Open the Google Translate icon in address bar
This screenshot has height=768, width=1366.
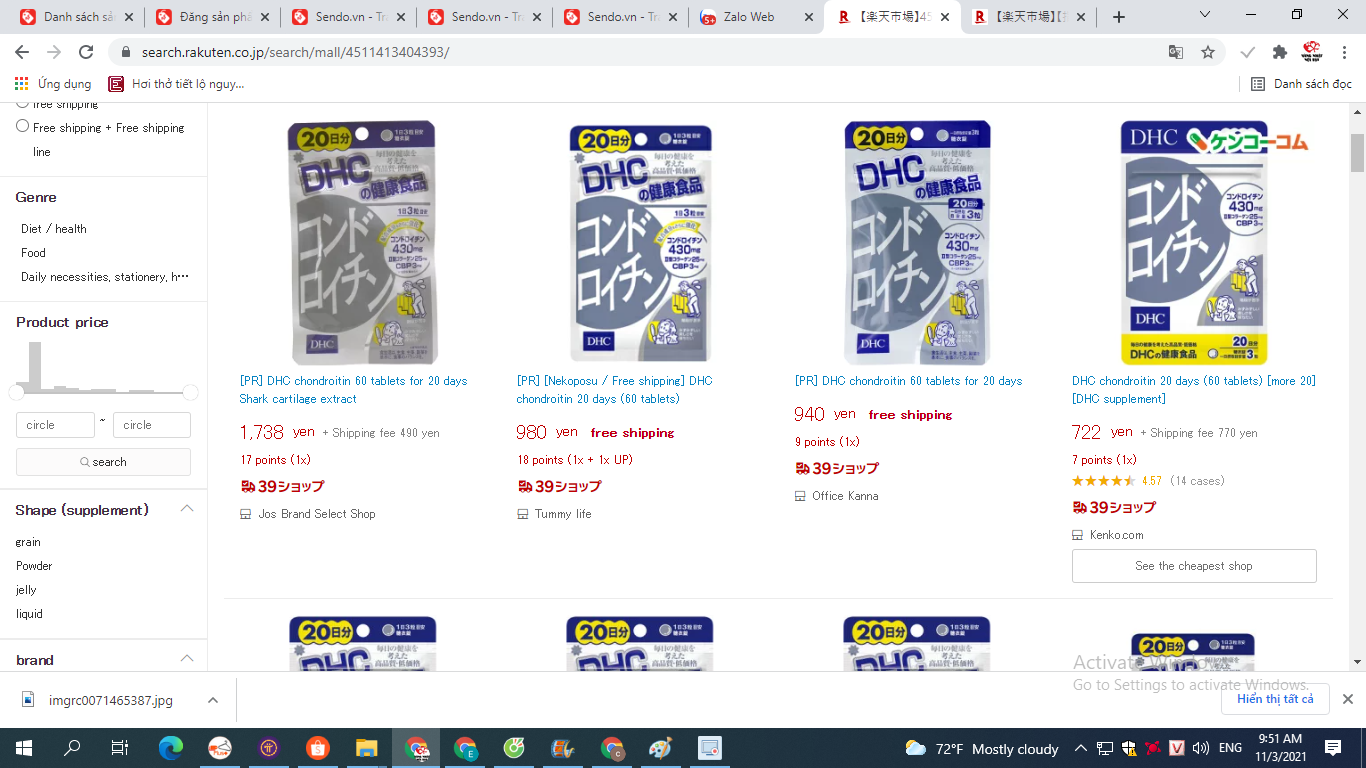[x=1176, y=52]
